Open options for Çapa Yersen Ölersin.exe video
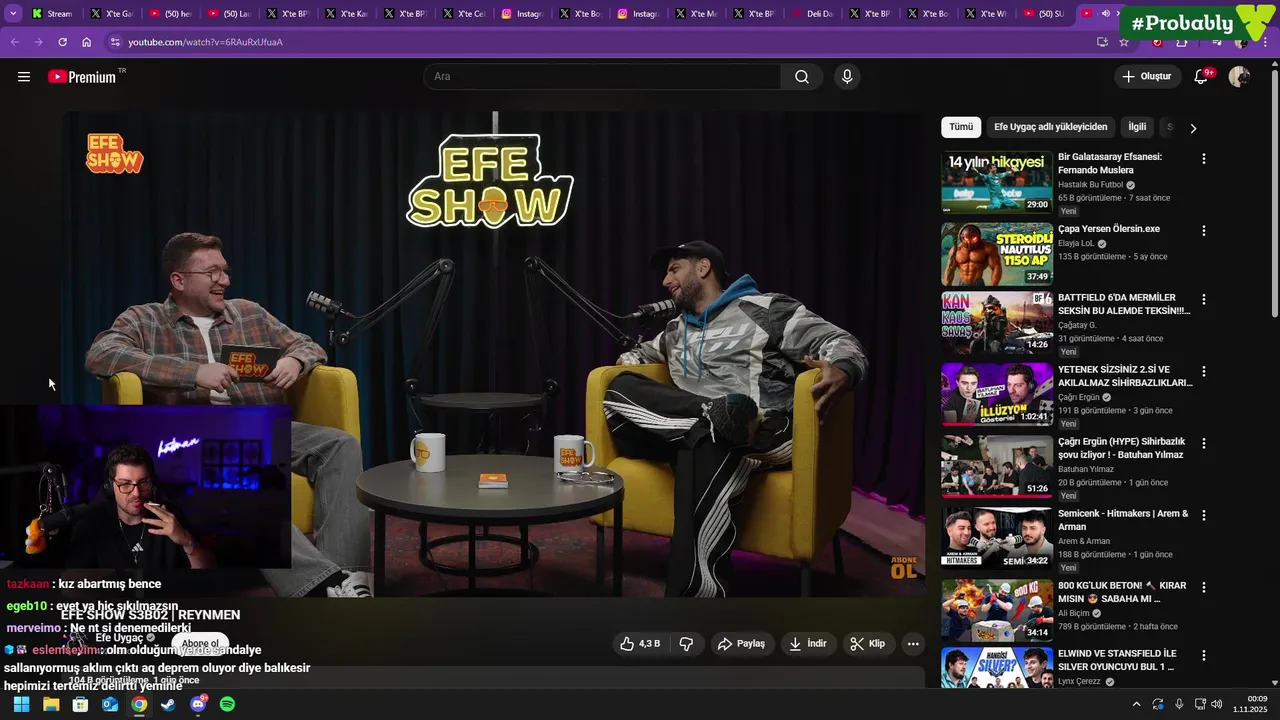The image size is (1280, 720). [1204, 231]
